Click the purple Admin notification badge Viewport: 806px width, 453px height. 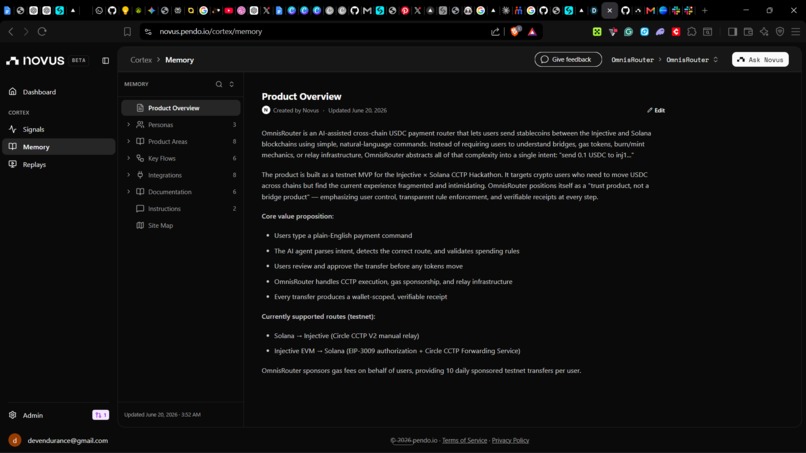(101, 415)
